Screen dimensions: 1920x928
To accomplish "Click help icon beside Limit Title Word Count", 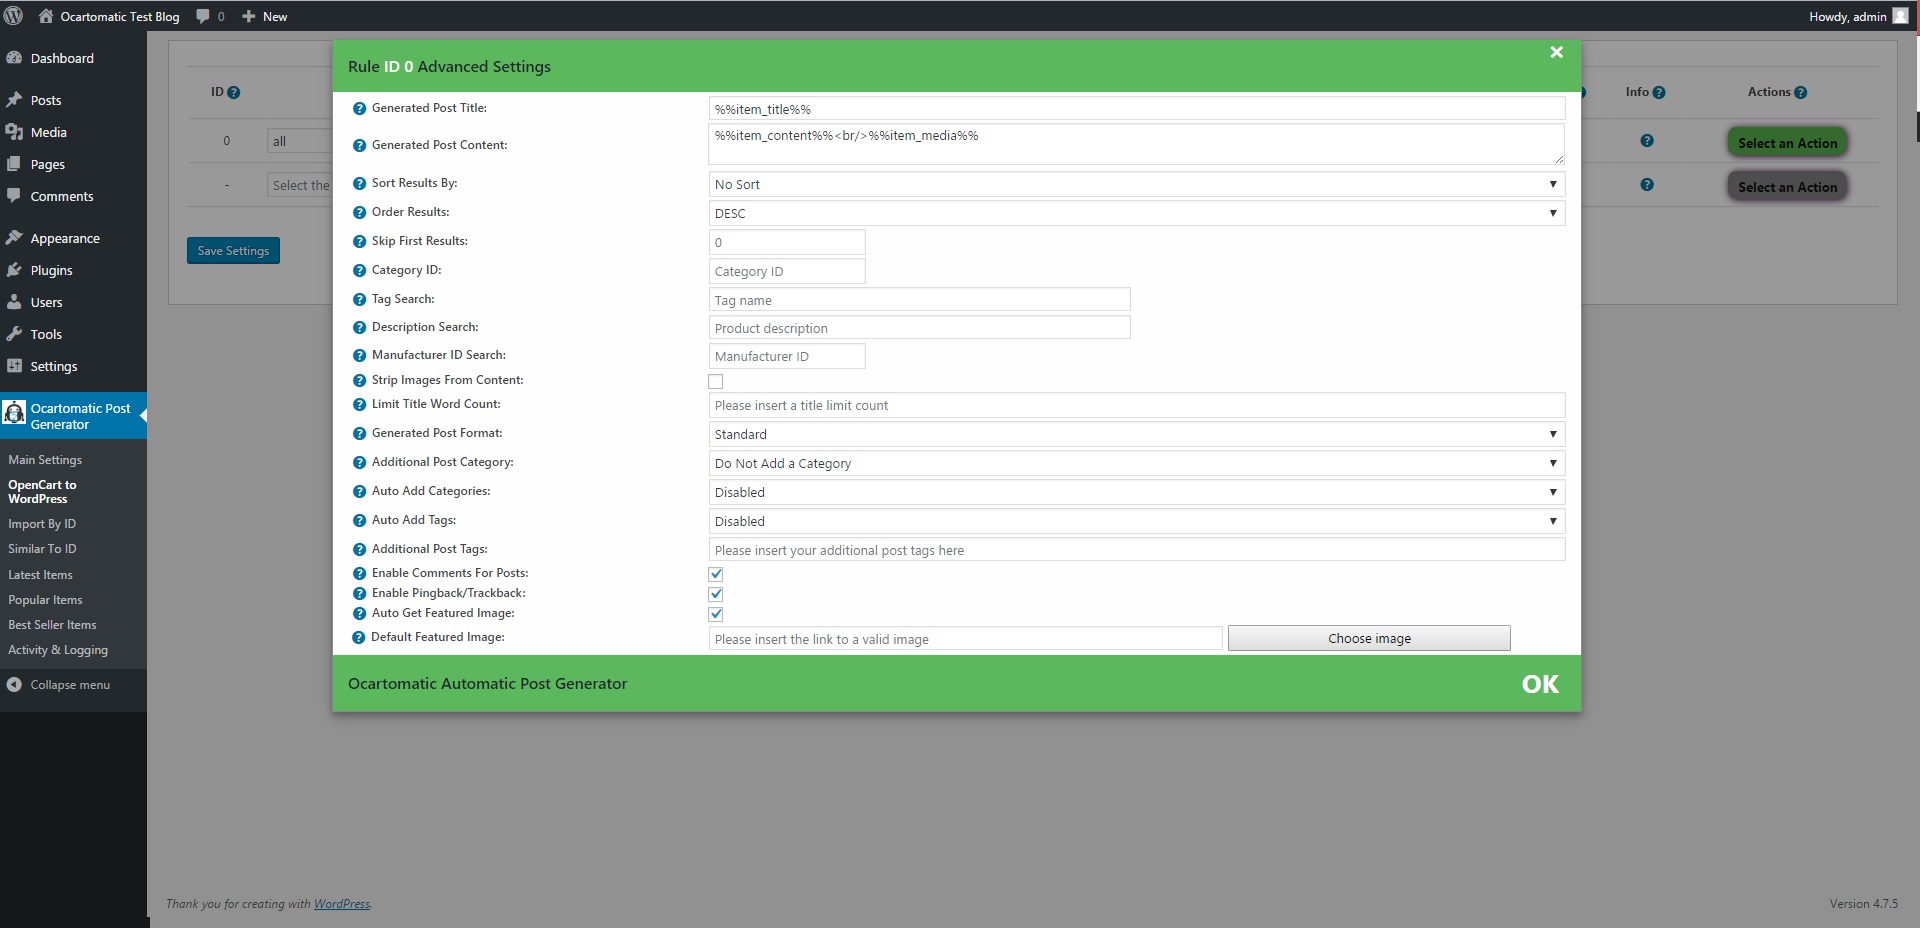I will pos(359,405).
